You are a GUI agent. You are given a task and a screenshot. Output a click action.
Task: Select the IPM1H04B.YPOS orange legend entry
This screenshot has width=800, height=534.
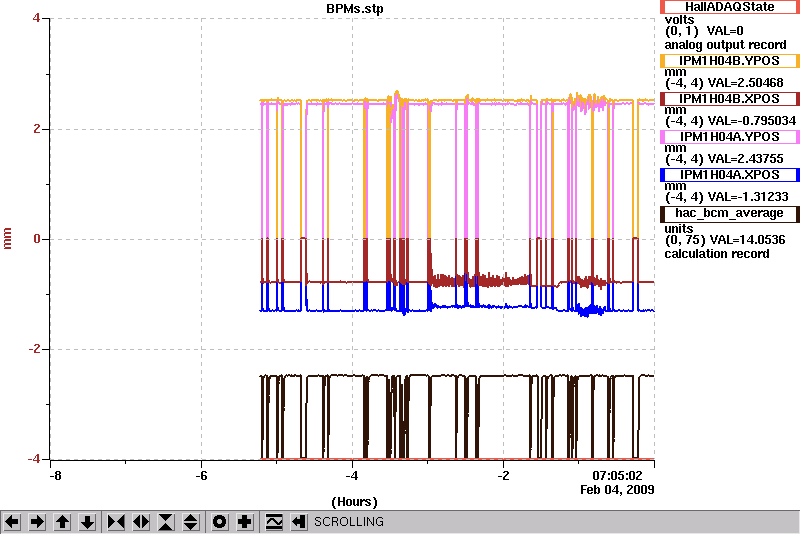click(730, 61)
